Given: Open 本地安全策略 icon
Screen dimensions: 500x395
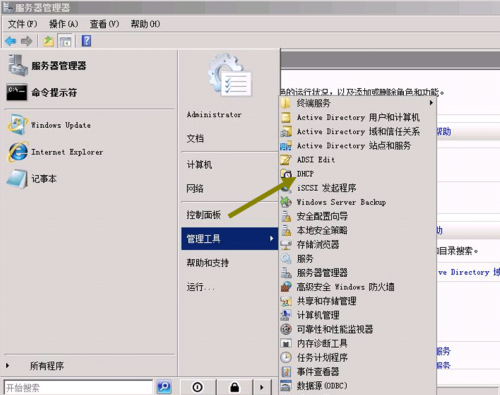Looking at the screenshot, I should [286, 230].
